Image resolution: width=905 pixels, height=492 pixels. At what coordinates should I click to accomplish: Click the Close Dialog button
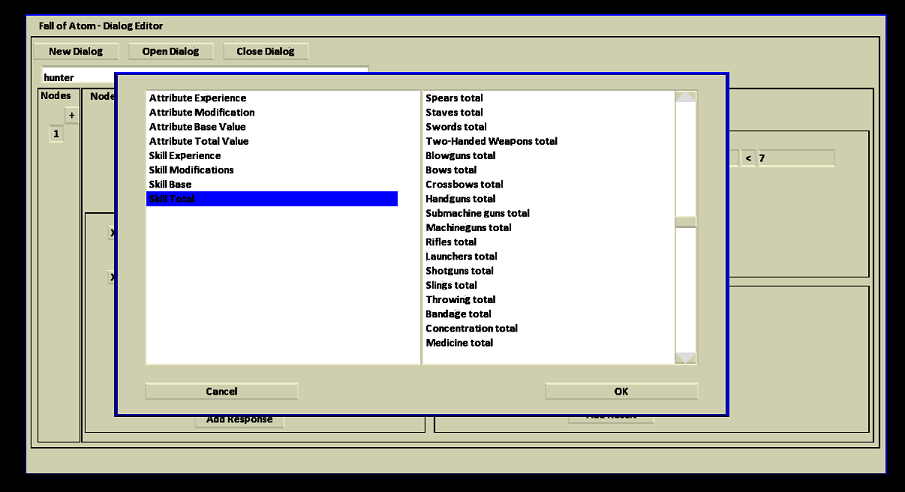coord(265,51)
